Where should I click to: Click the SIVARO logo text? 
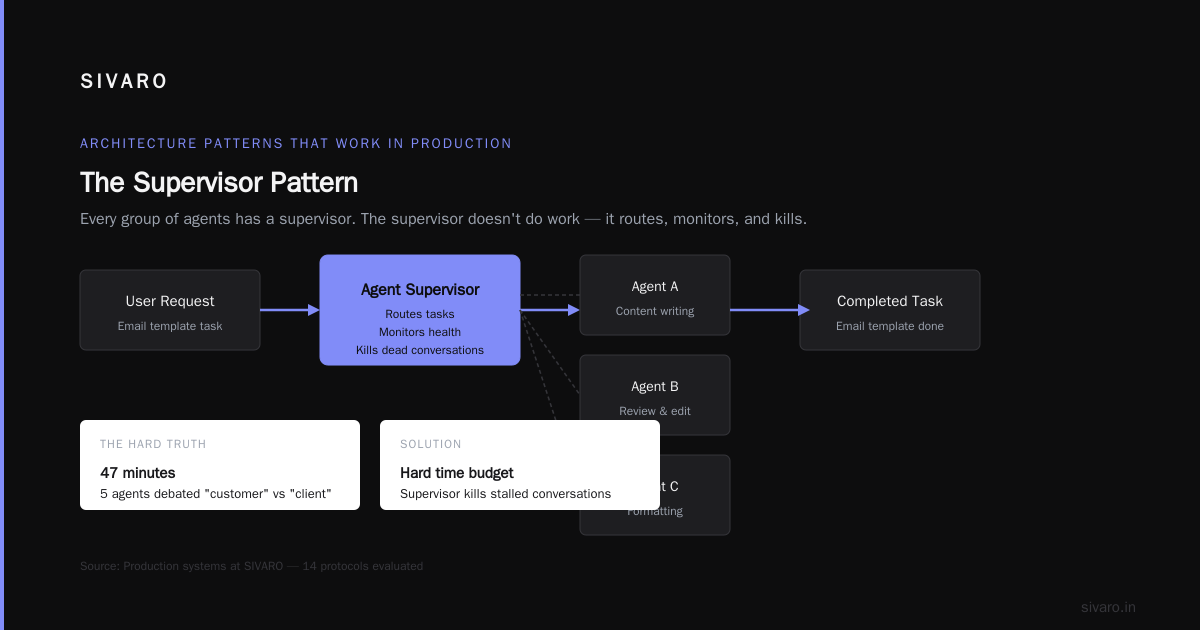coord(124,82)
